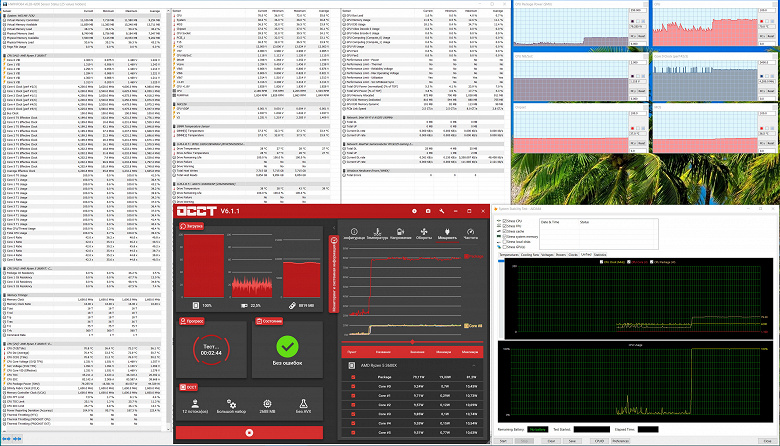This screenshot has height=446, width=780.
Task: Toggle Core #0 row checkbox in OCCT table
Action: click(353, 386)
